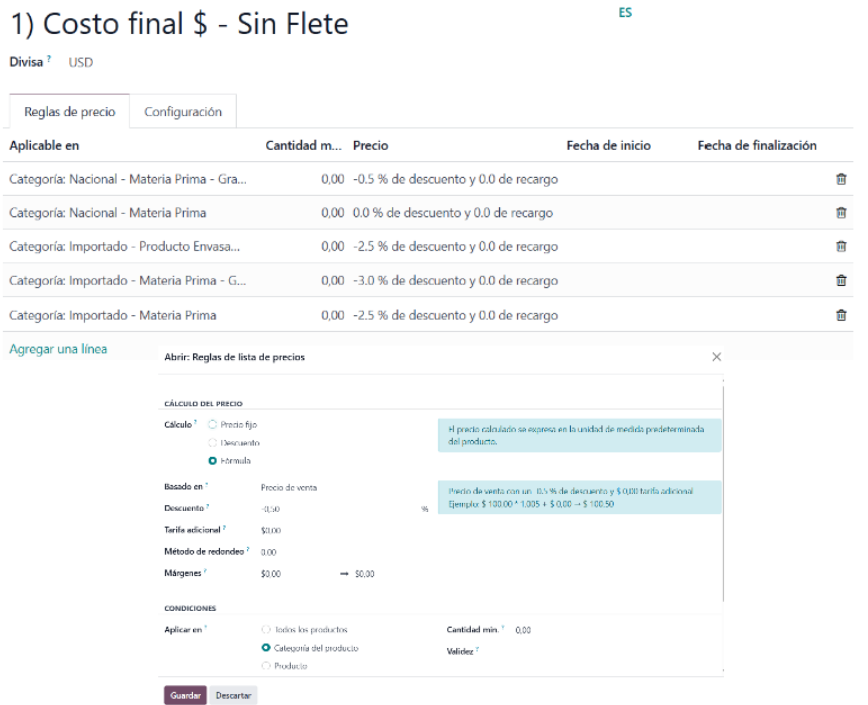Viewport: 868px width, 705px height.
Task: Open the ES language selector
Action: pyautogui.click(x=625, y=13)
